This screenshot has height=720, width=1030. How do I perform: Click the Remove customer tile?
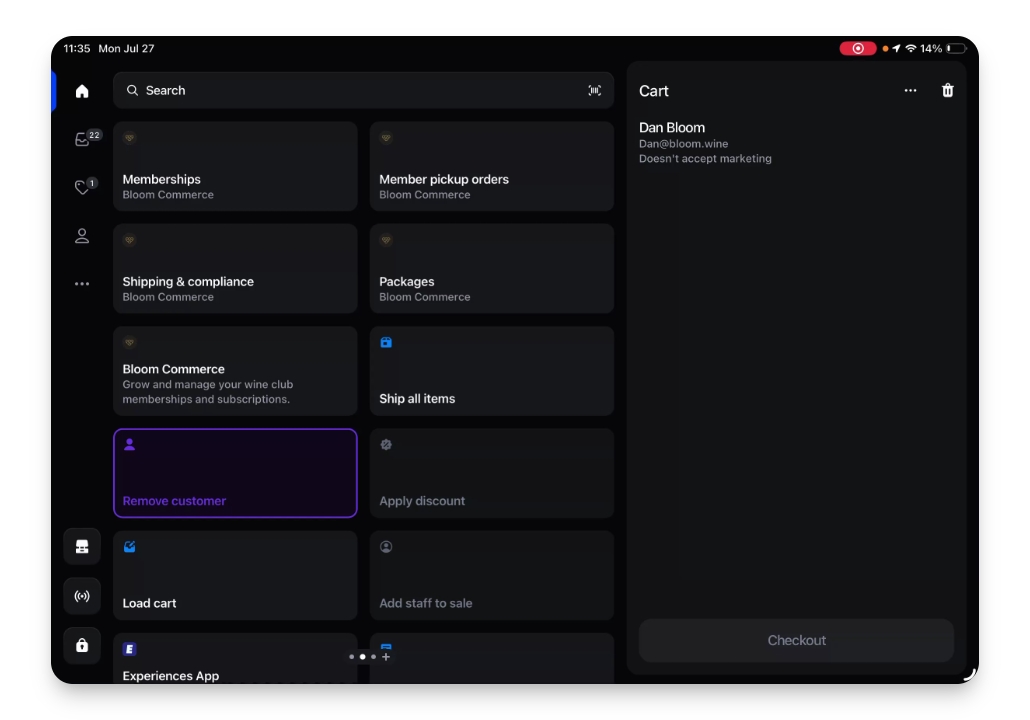[235, 473]
